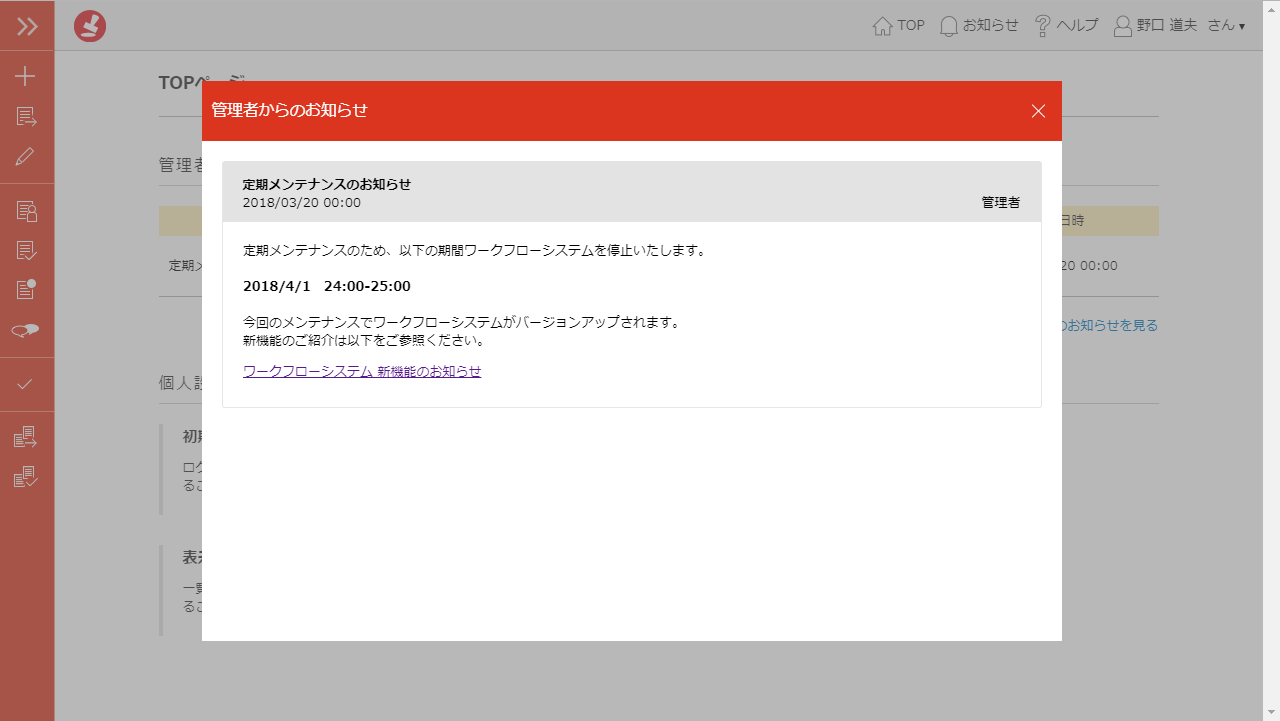Click the bold text 2018/4/1 24:00-25:00
This screenshot has width=1280, height=721.
point(327,286)
